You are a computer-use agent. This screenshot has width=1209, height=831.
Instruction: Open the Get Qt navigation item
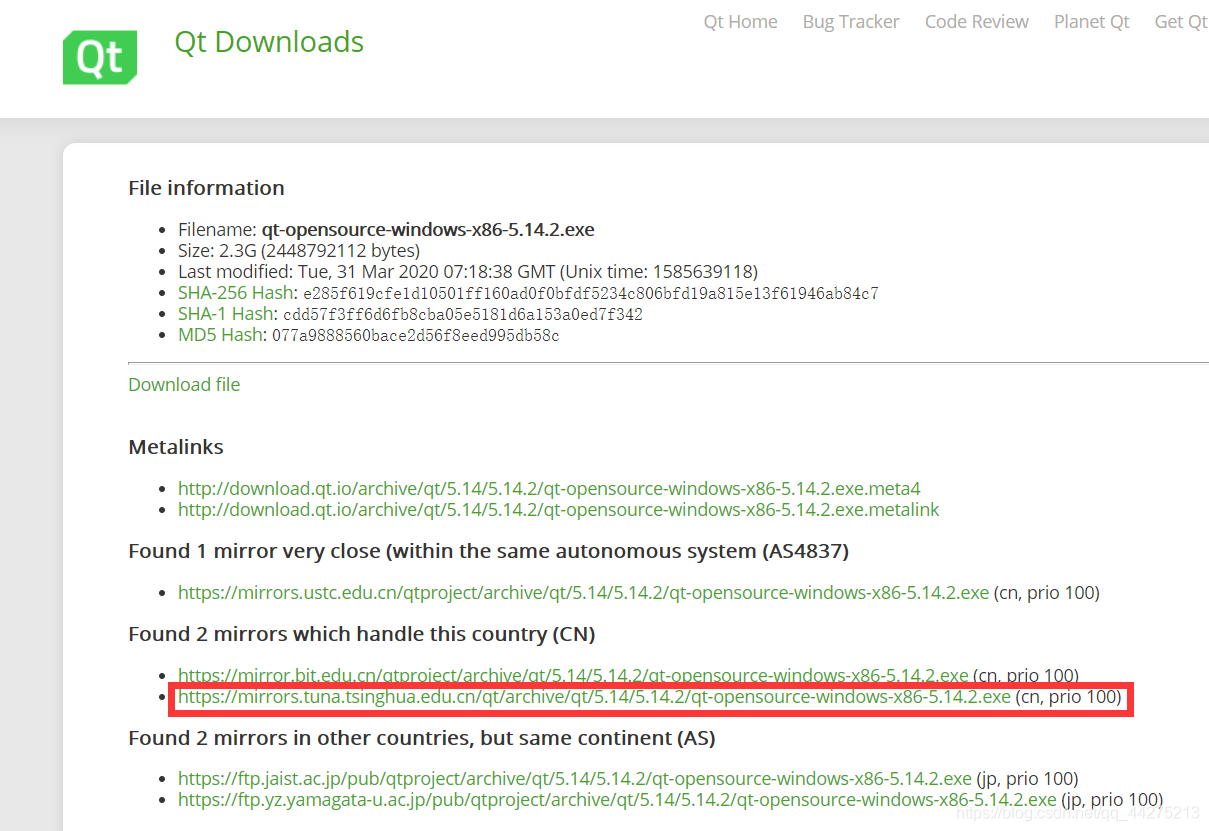point(1181,22)
